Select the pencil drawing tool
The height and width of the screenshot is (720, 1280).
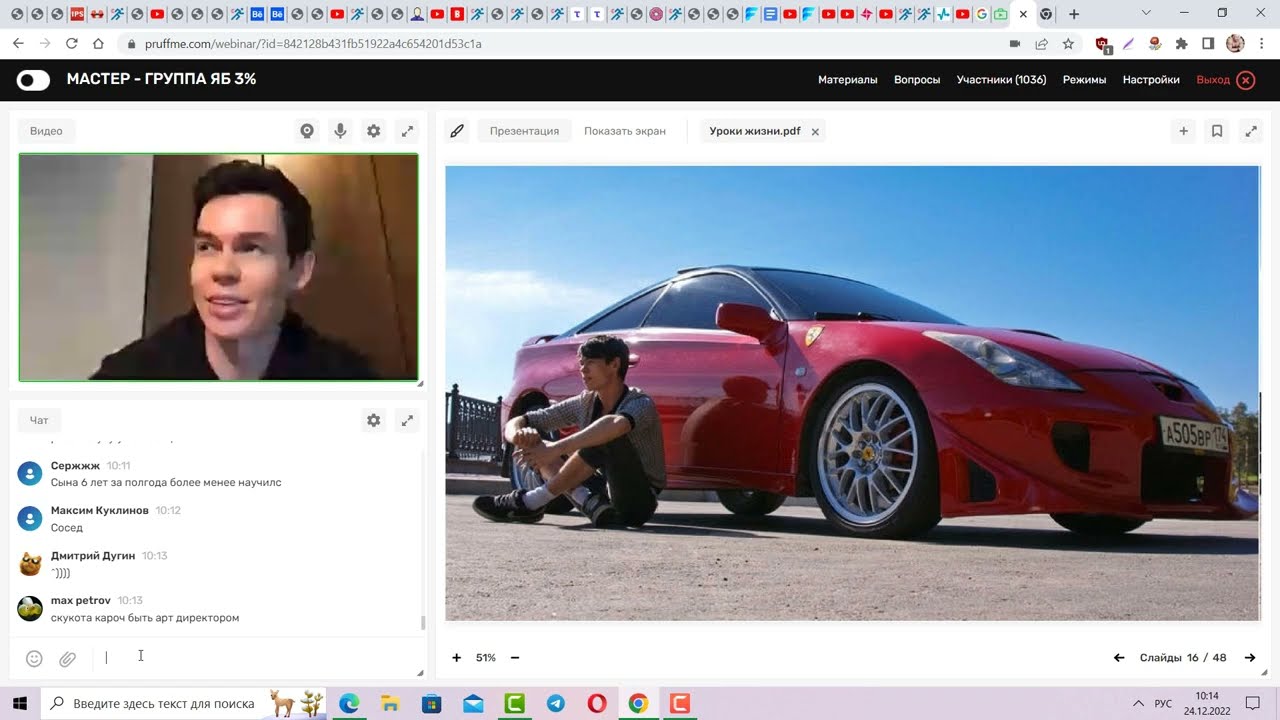tap(457, 131)
